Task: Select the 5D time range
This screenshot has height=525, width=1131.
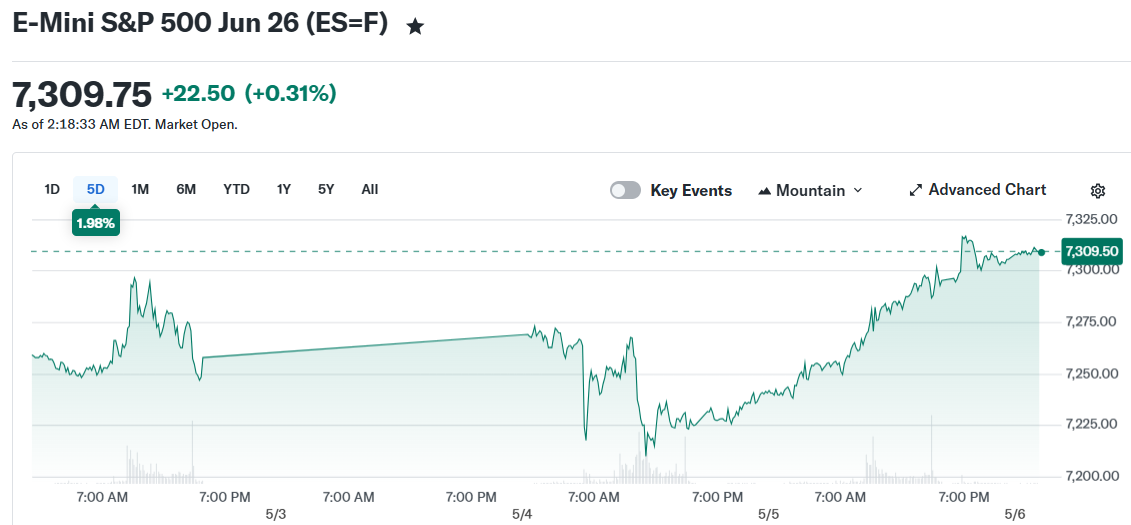Action: (x=96, y=190)
